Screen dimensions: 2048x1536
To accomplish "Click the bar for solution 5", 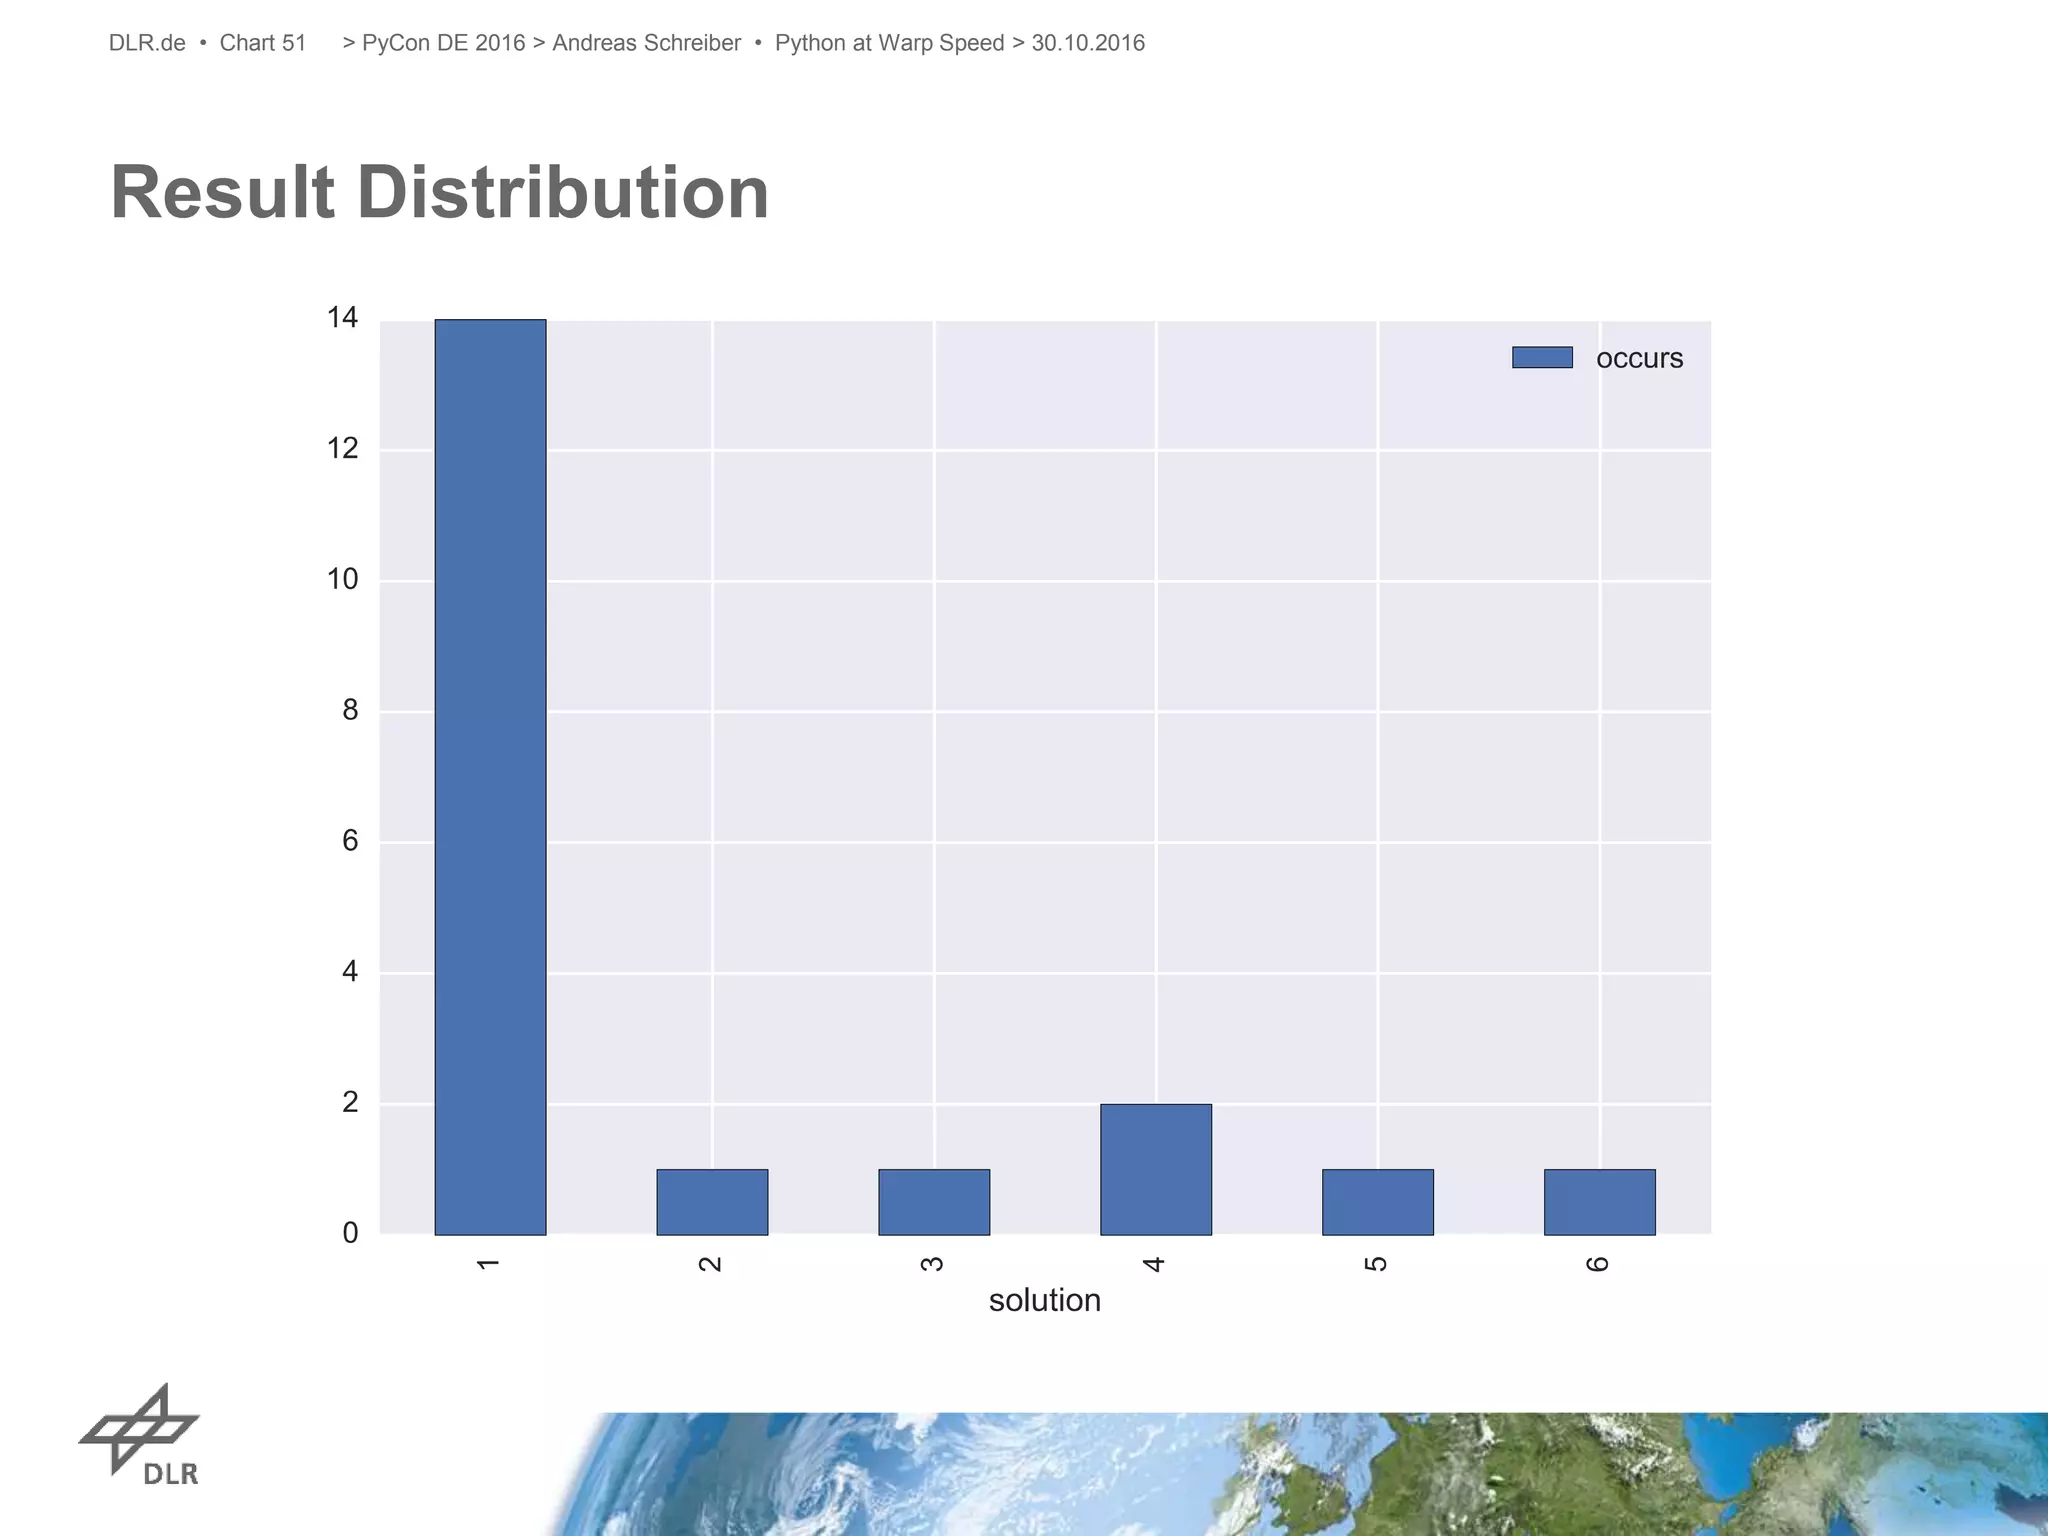I will 1378,1202.
